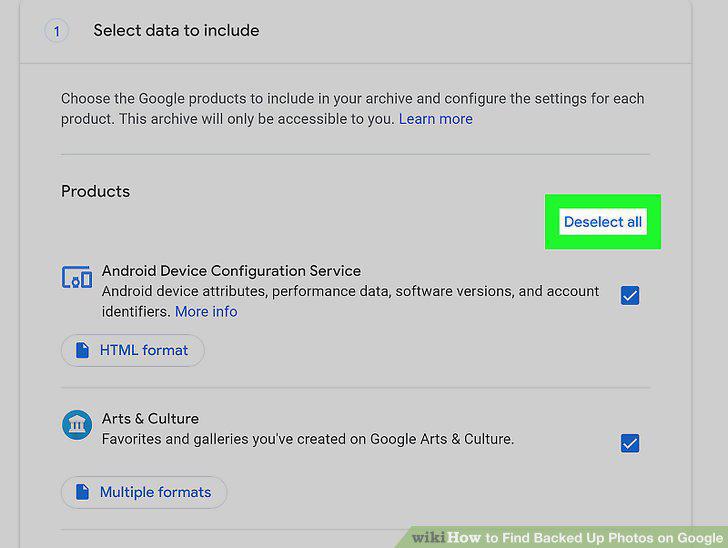Open More info for Android Device Configuration
This screenshot has height=548, width=728.
206,312
